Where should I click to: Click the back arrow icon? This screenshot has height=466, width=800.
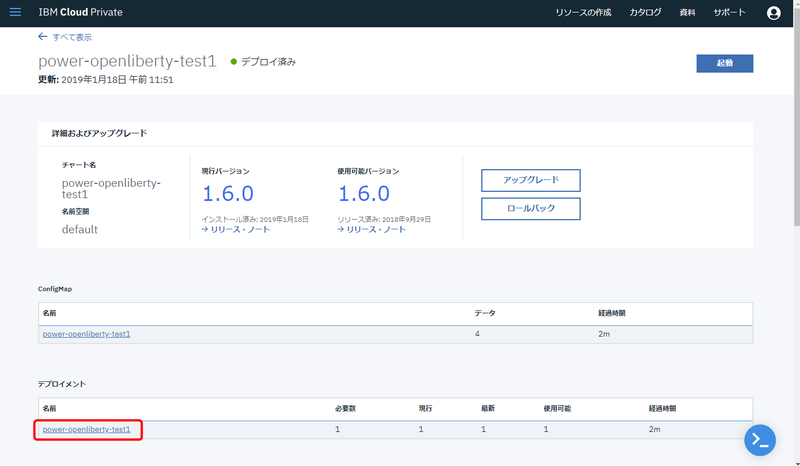[x=42, y=37]
